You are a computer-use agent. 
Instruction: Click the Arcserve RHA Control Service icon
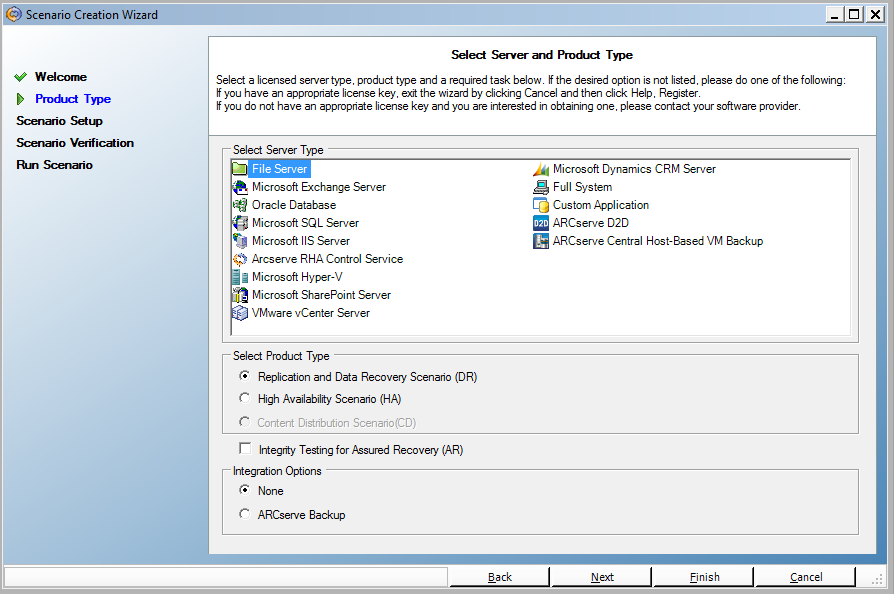239,259
